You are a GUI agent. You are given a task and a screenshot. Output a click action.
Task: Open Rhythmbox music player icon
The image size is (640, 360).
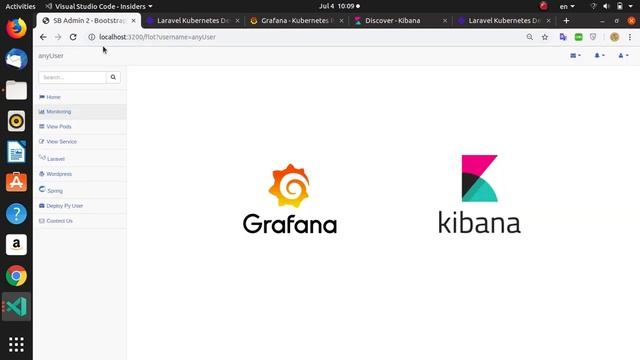(16, 121)
